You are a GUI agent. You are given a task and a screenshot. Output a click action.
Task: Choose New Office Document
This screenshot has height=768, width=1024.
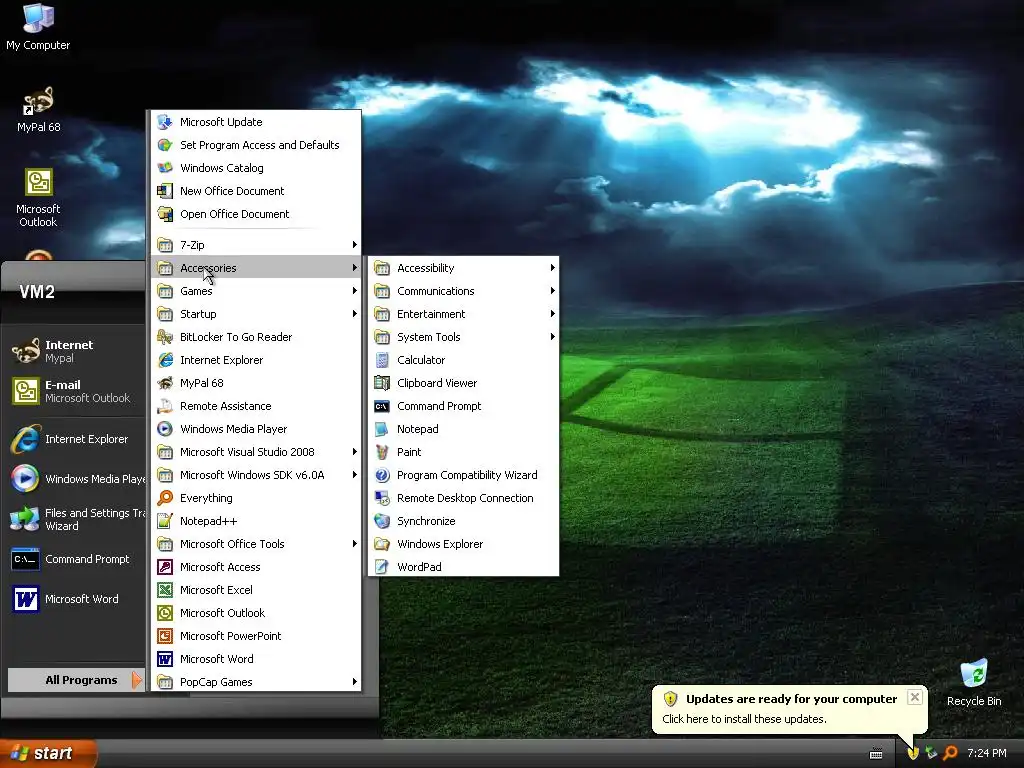coord(256,191)
